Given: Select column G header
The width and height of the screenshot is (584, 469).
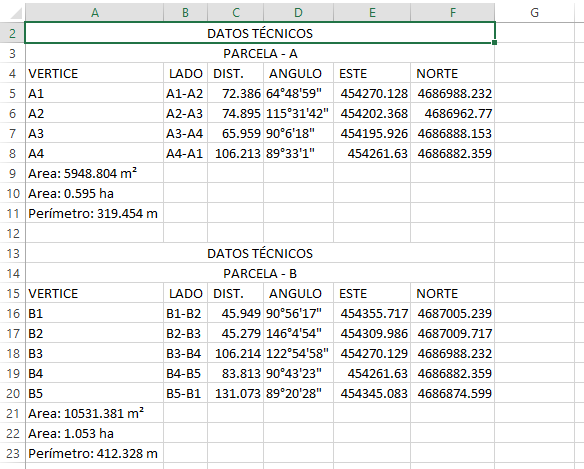Looking at the screenshot, I should click(x=534, y=13).
